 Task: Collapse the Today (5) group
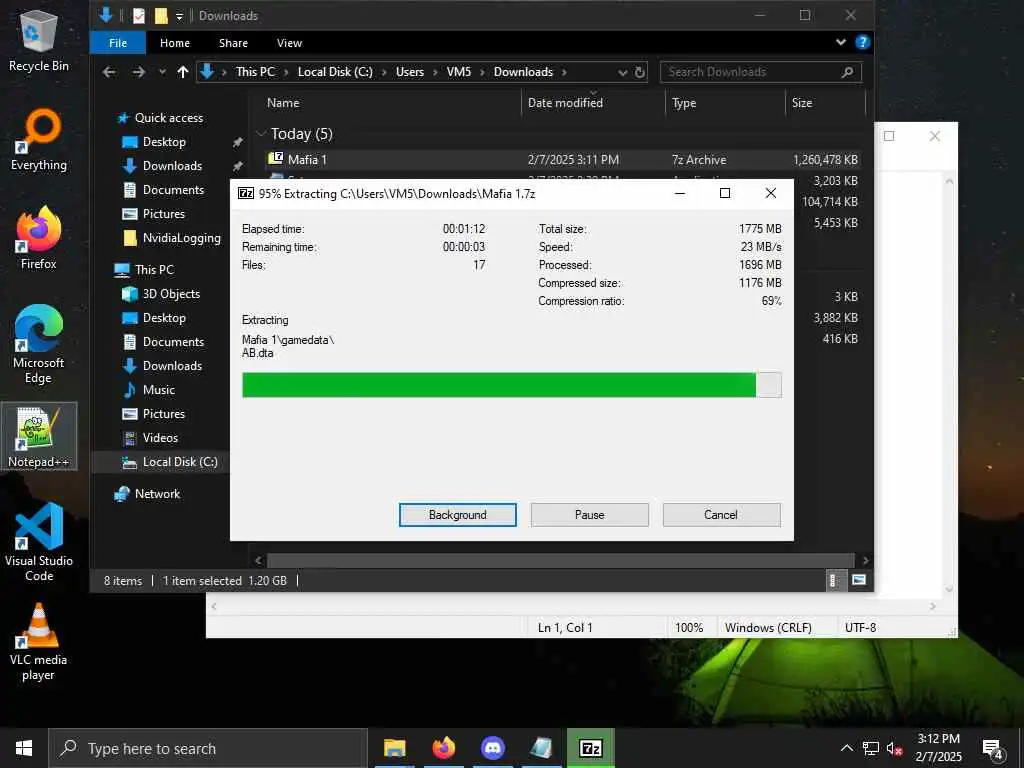point(262,134)
